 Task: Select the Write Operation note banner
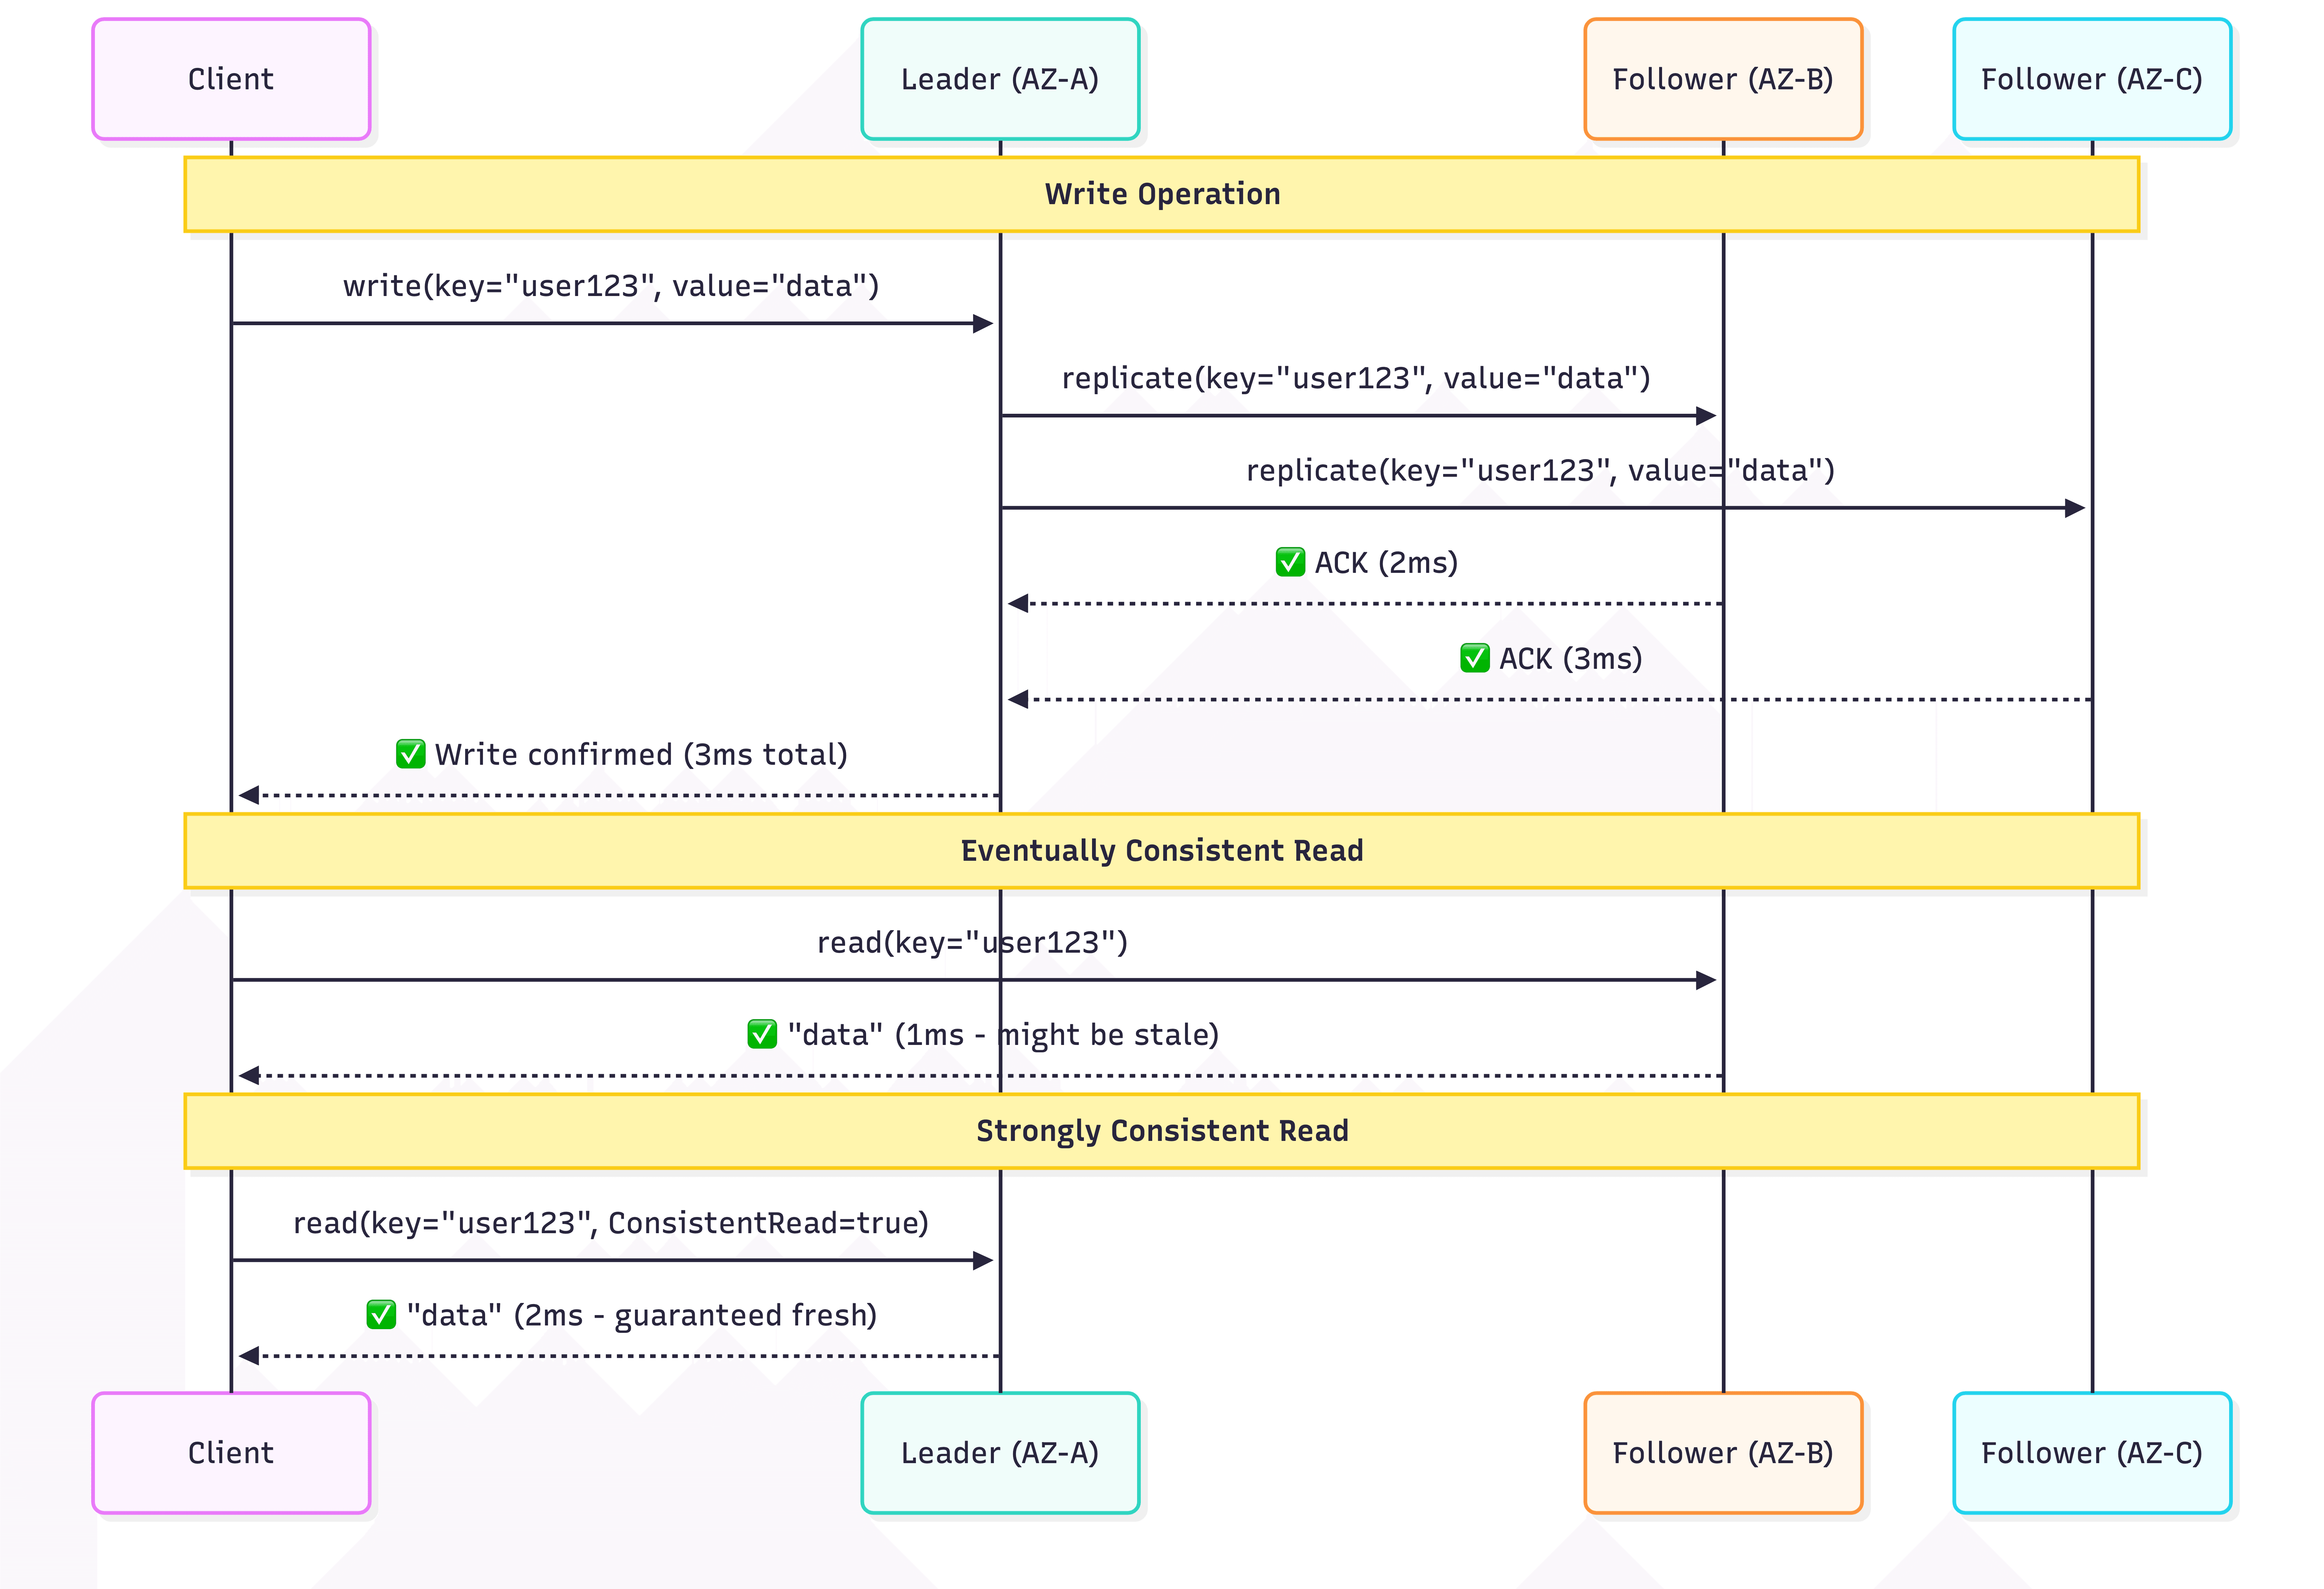1162,194
